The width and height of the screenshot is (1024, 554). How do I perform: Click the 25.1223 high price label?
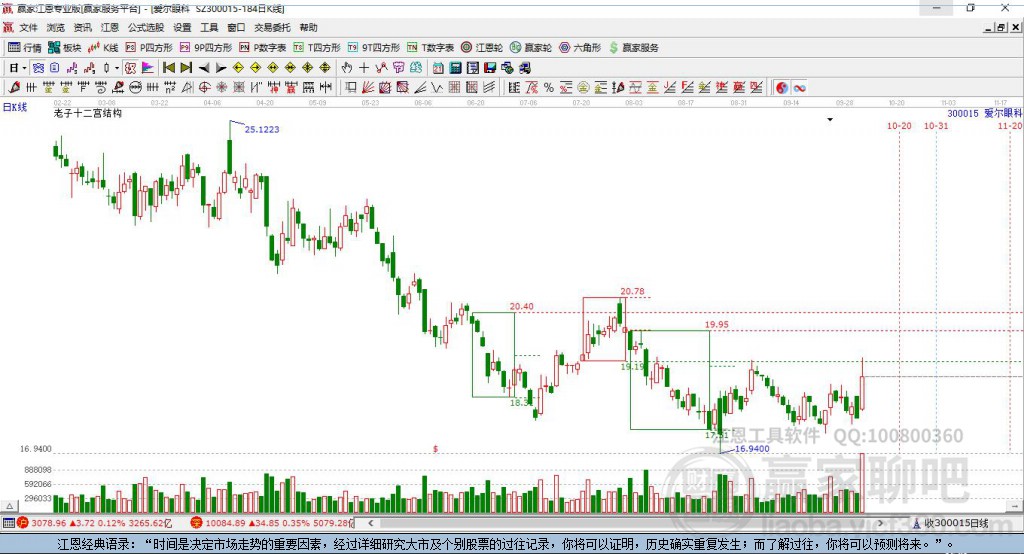(x=262, y=129)
